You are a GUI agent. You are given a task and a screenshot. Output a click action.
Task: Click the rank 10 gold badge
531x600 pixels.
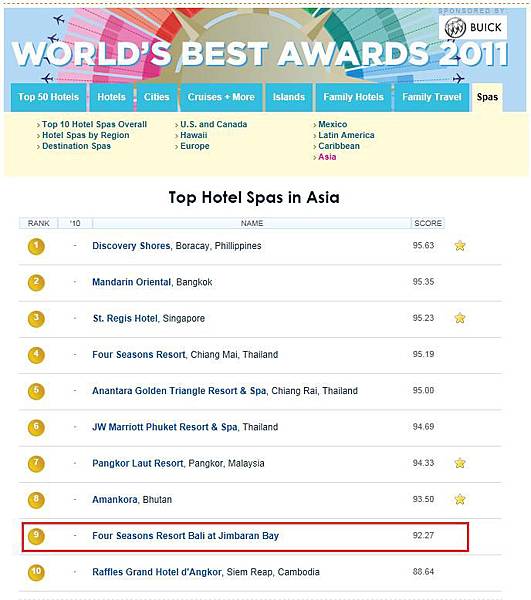pyautogui.click(x=36, y=572)
